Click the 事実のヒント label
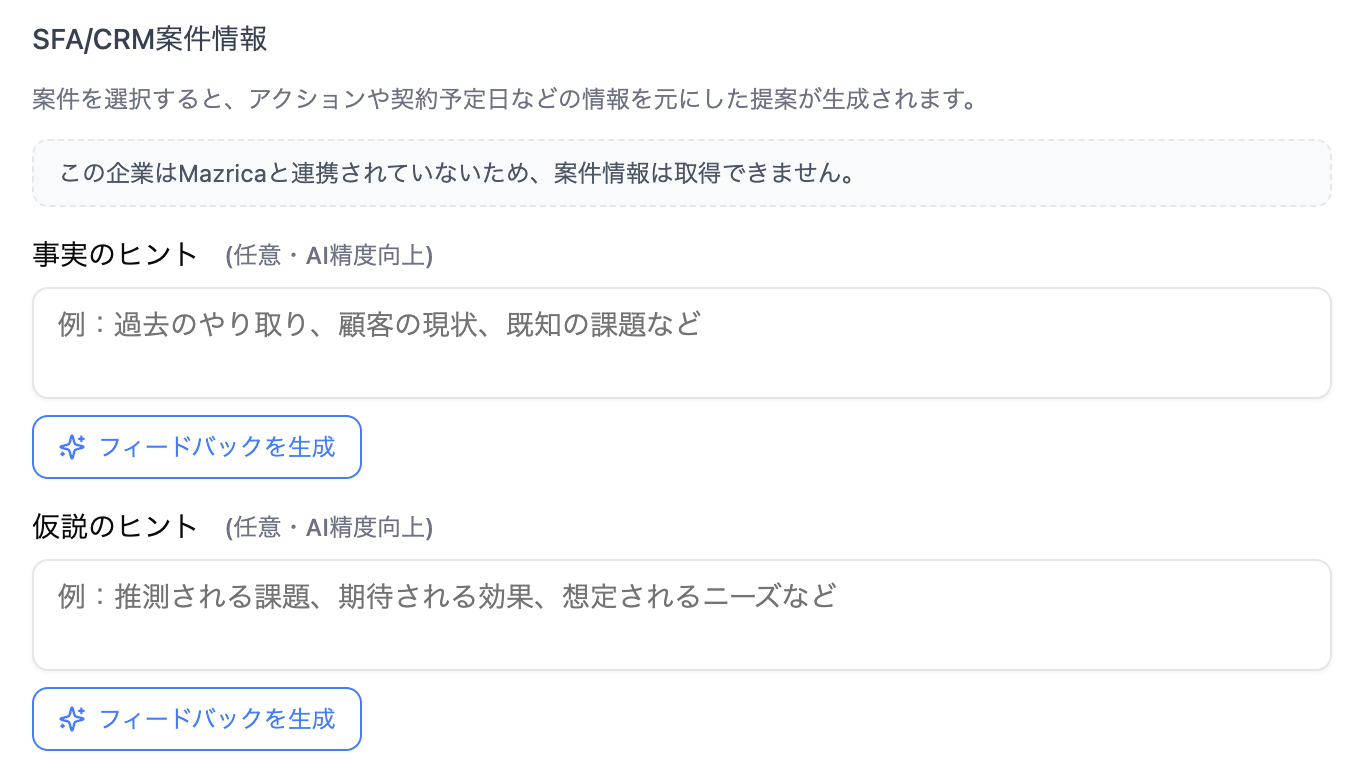Viewport: 1368px width, 768px height. pos(113,254)
